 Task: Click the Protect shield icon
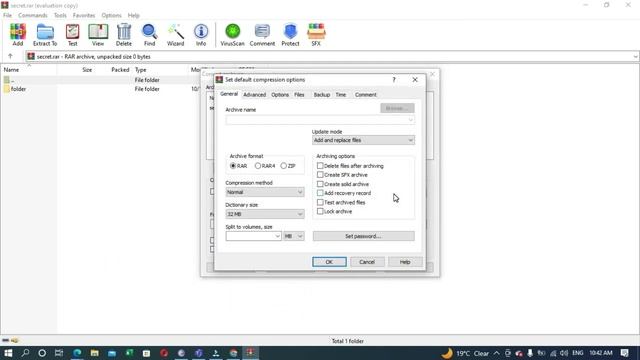click(x=290, y=35)
